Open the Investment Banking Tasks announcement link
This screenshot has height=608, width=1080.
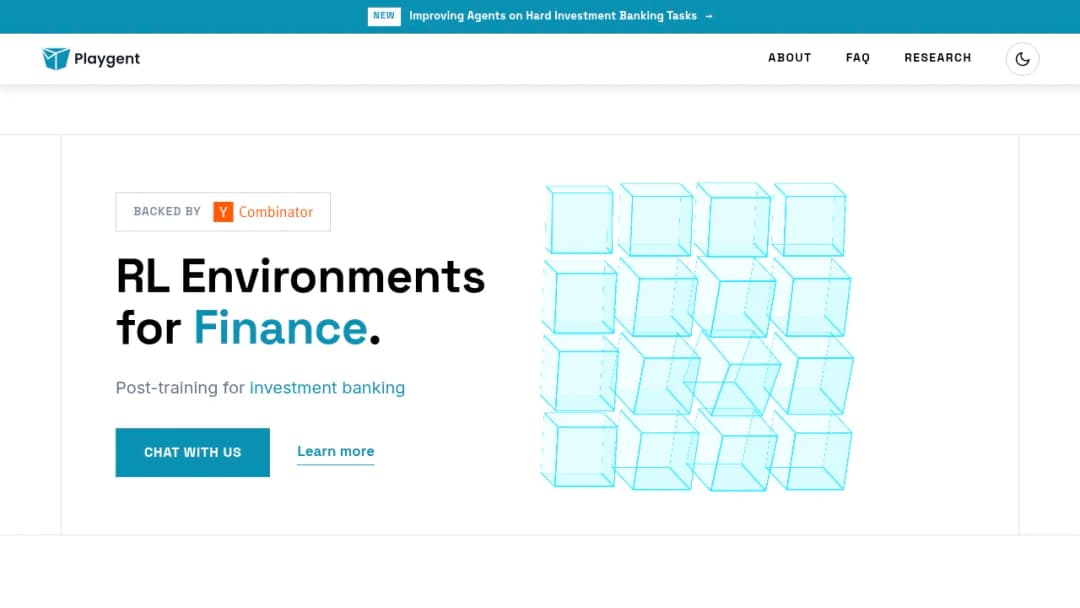coord(553,16)
